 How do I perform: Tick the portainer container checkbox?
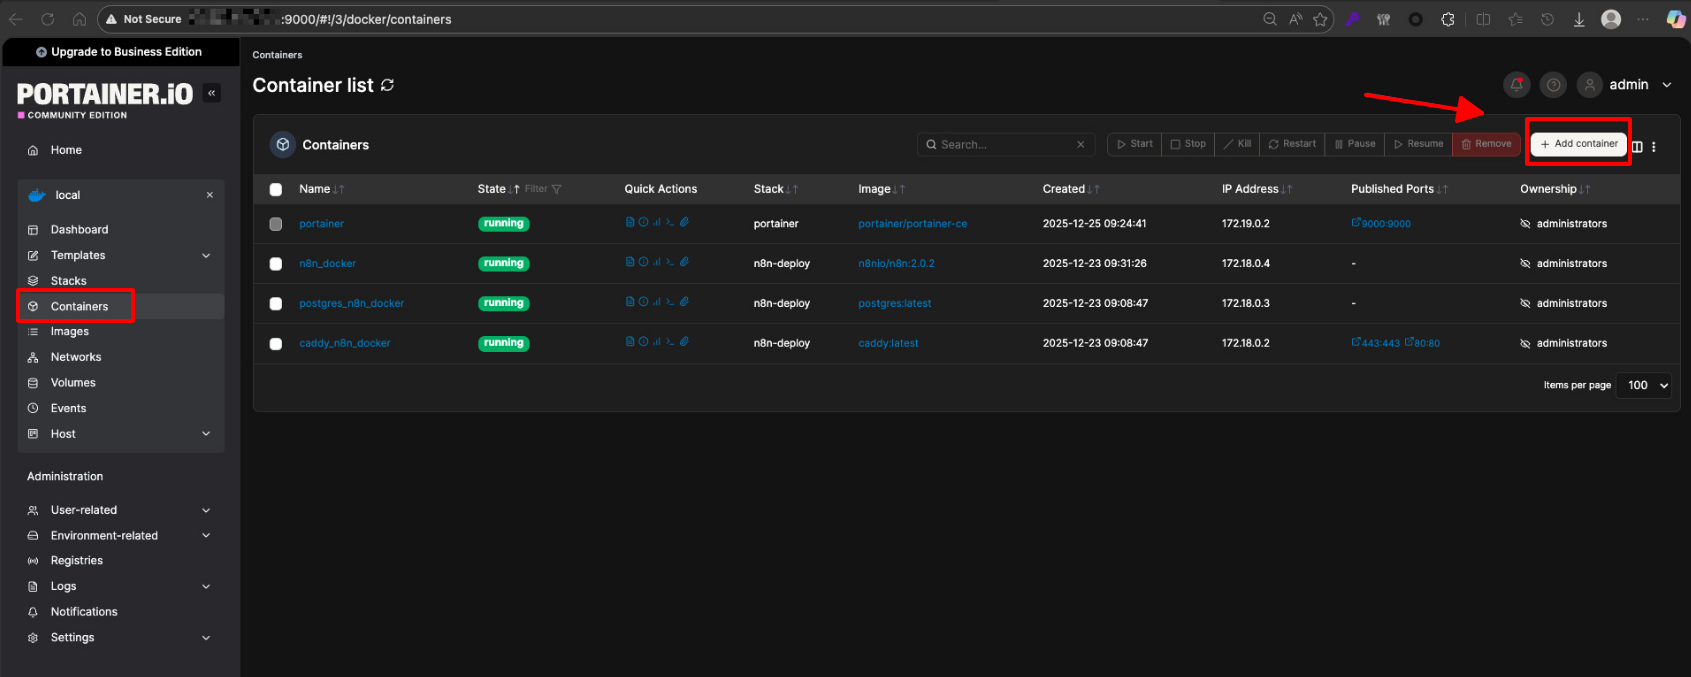276,224
